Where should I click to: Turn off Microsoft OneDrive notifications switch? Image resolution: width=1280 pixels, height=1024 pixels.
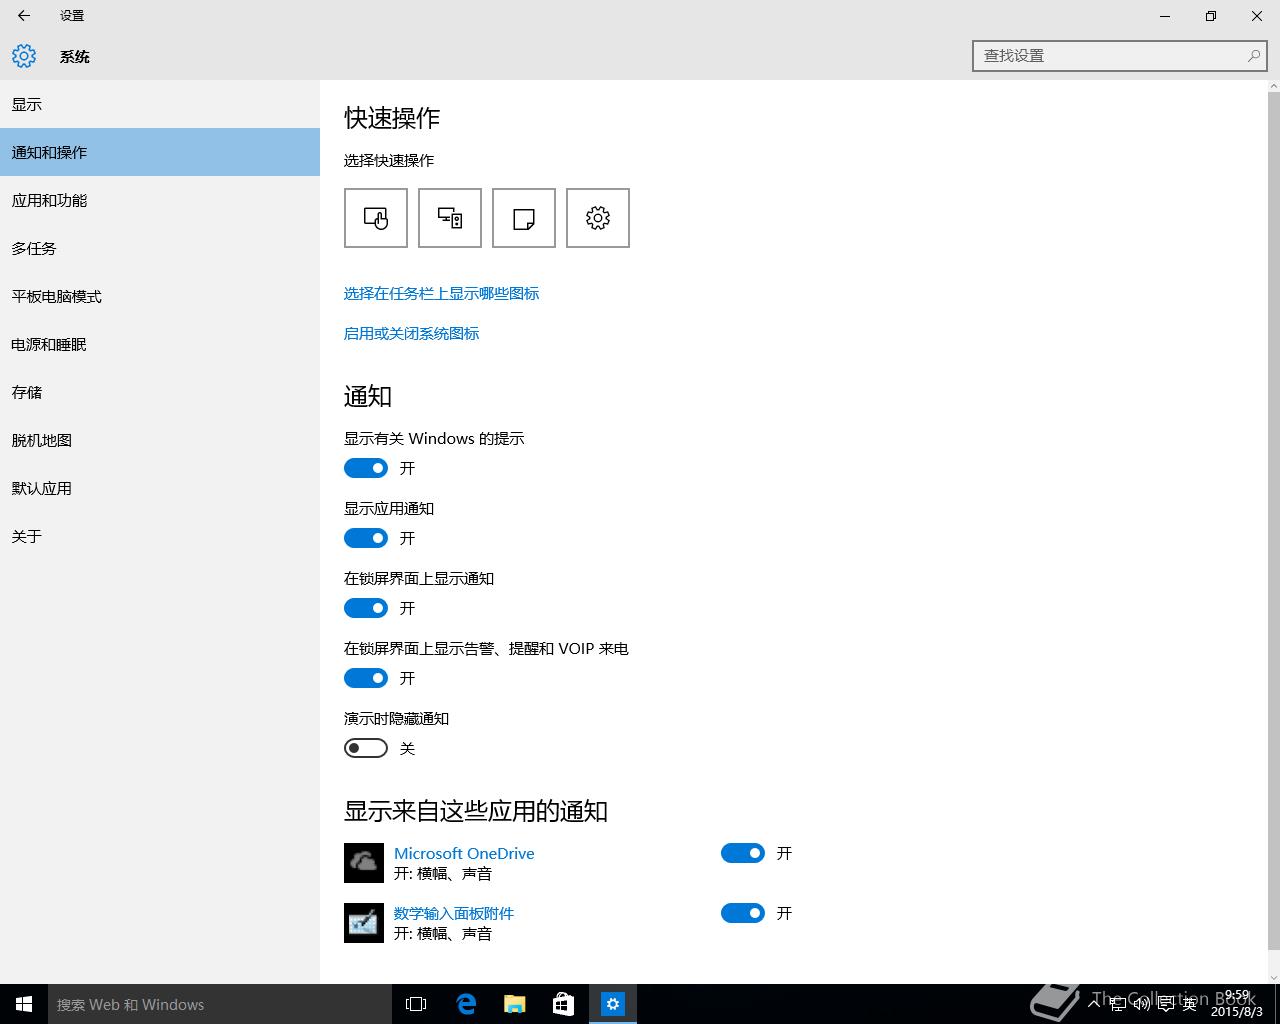pos(743,853)
